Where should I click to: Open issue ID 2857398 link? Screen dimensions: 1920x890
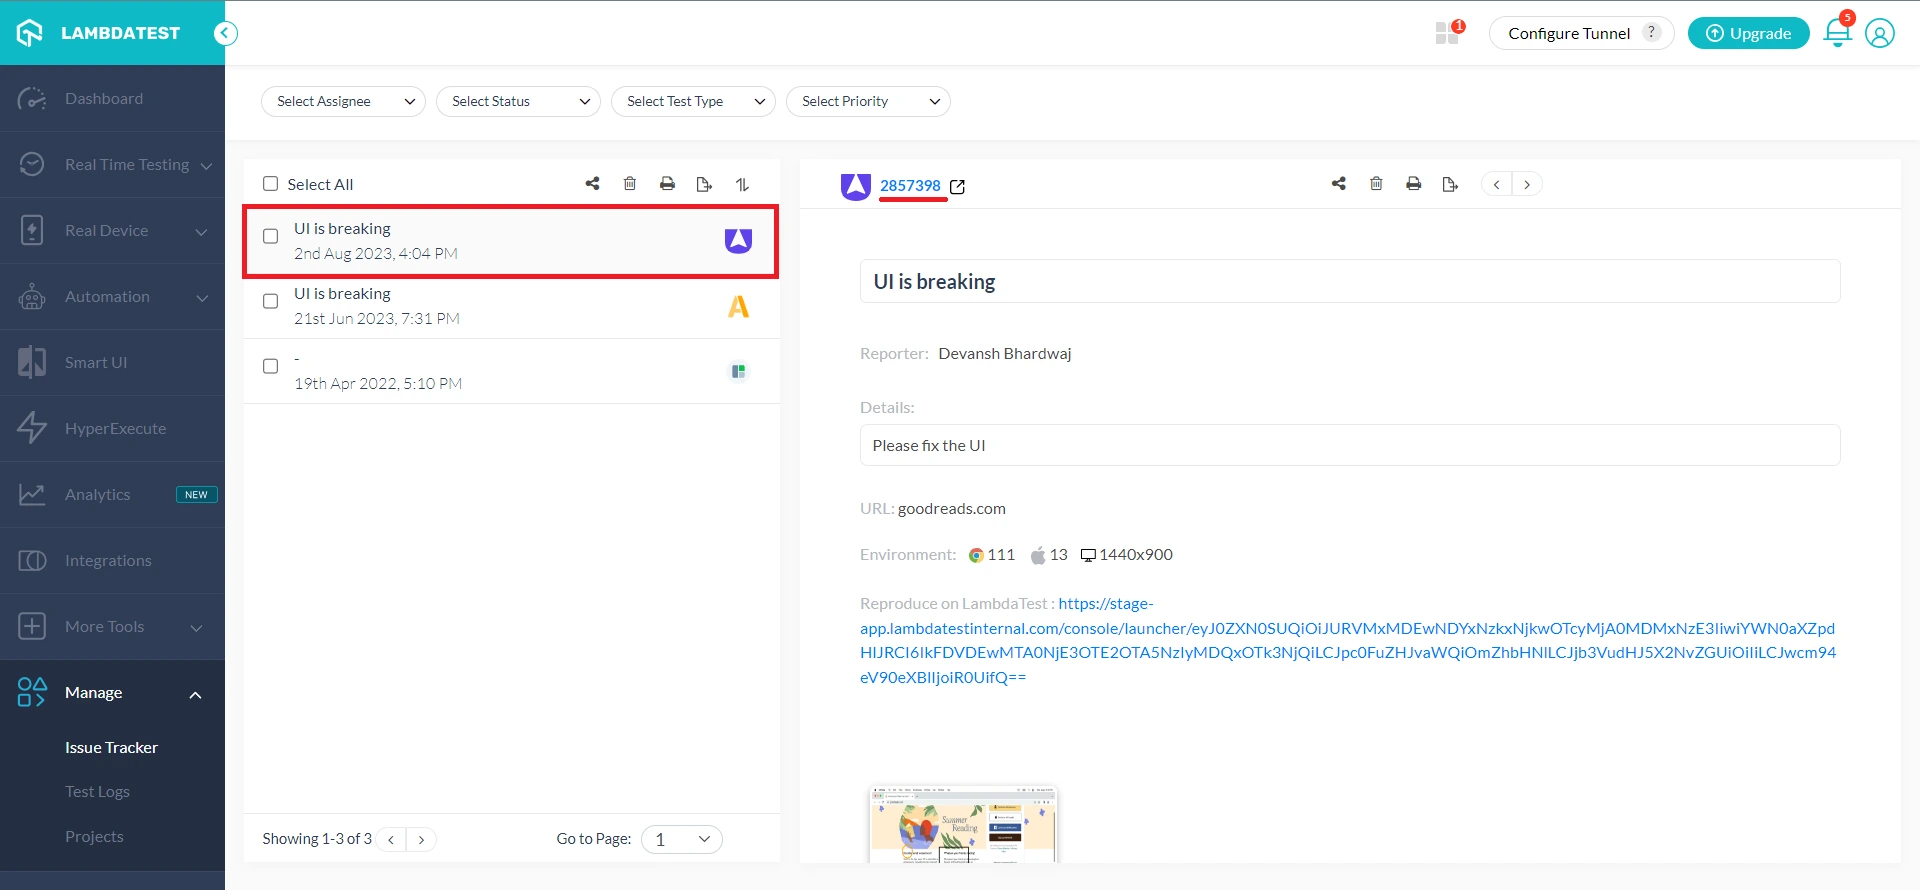click(910, 186)
